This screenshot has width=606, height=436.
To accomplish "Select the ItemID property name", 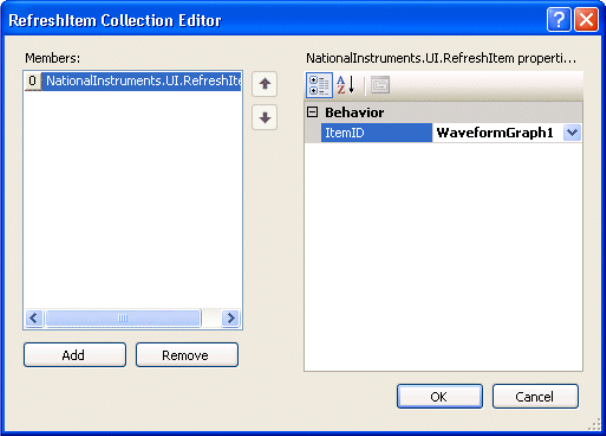I will 376,133.
